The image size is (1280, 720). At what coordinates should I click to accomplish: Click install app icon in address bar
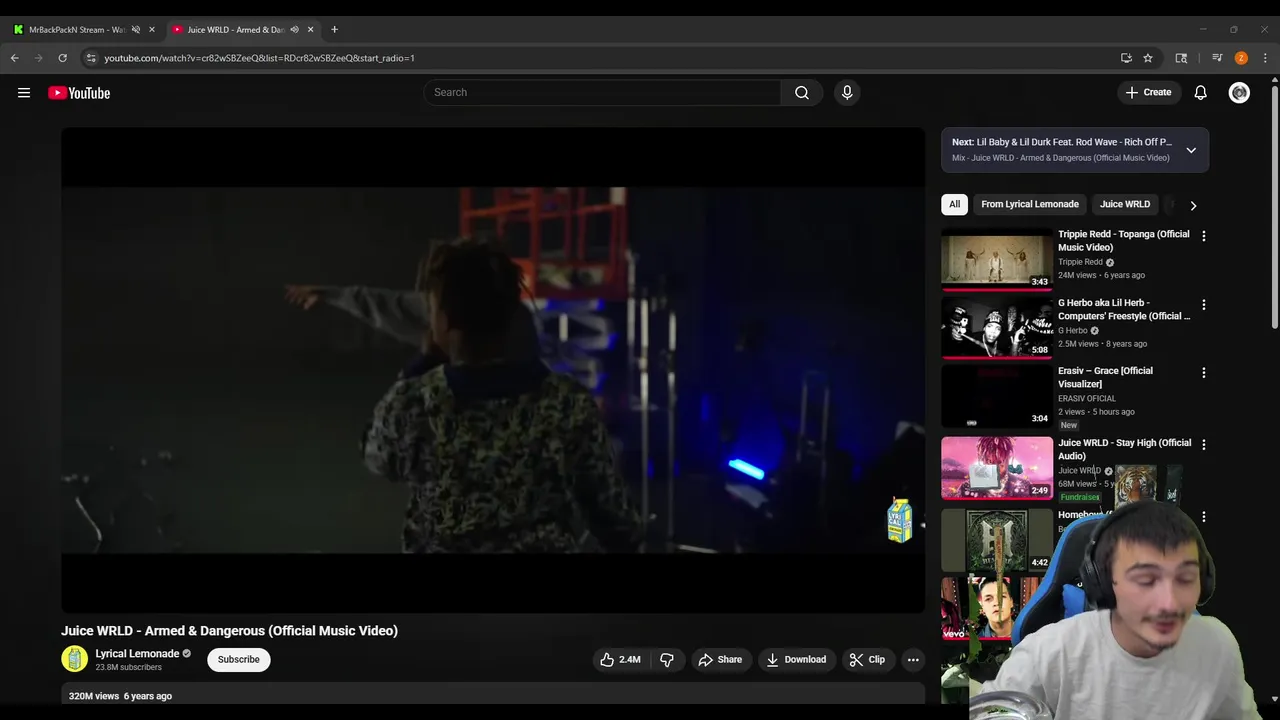pos(1126,58)
